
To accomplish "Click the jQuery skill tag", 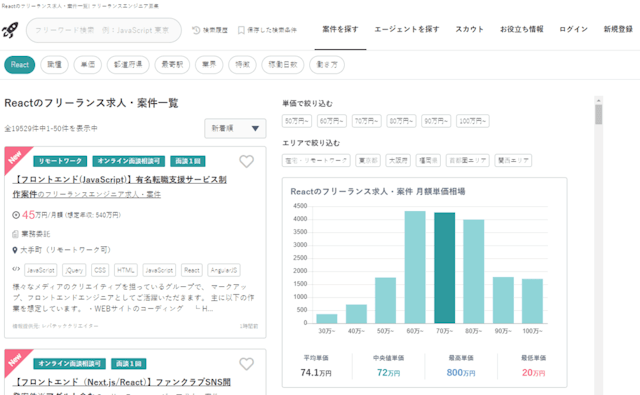I will click(74, 270).
